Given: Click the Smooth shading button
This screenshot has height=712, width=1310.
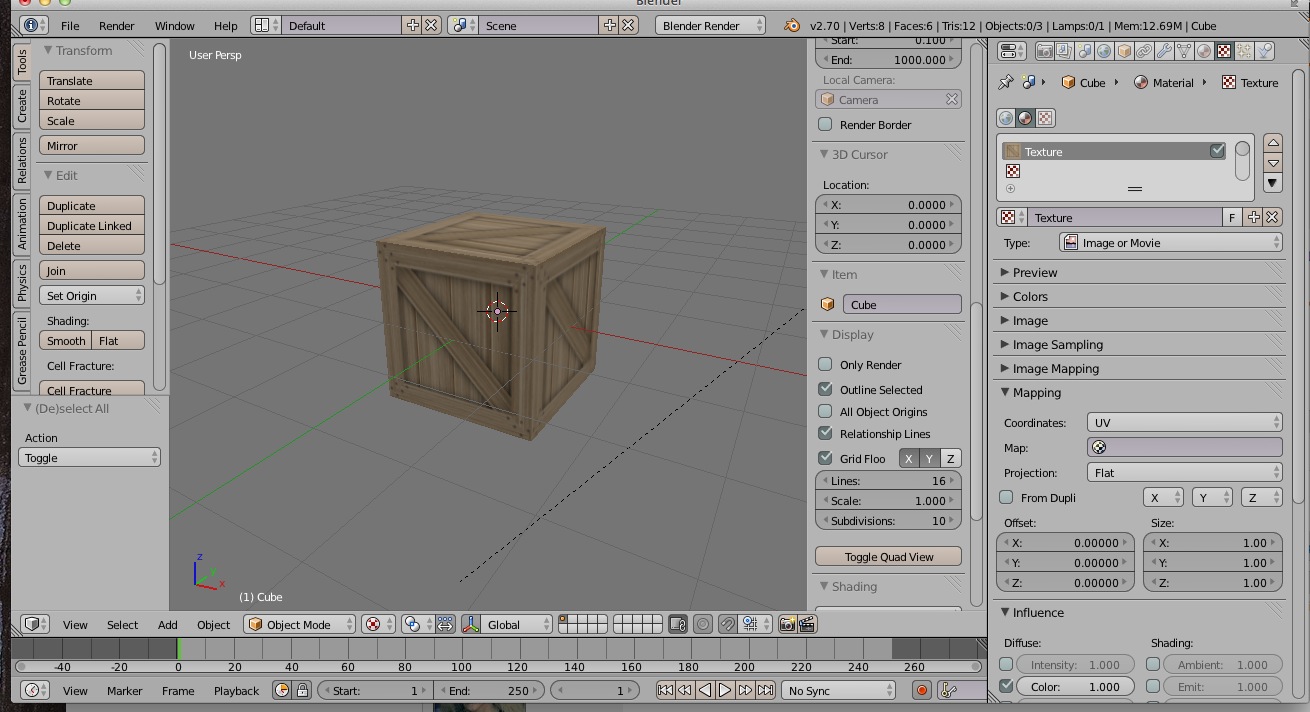Looking at the screenshot, I should (66, 340).
